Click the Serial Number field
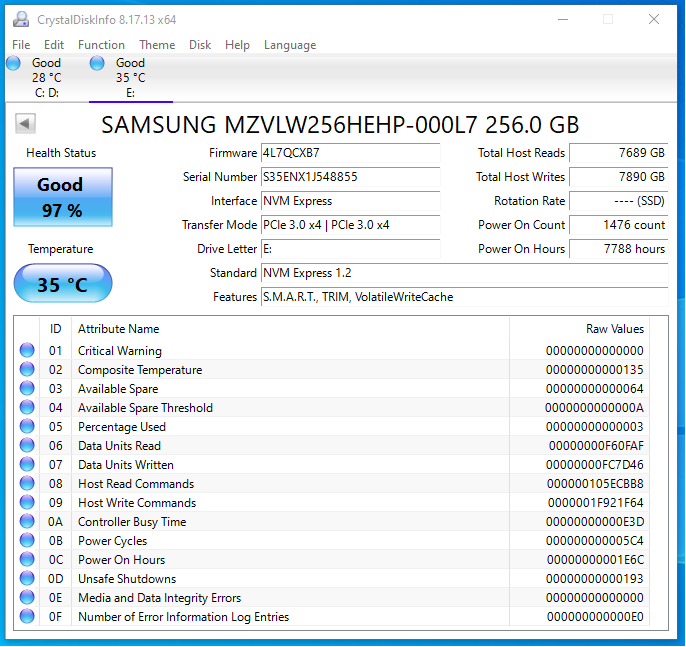The width and height of the screenshot is (686, 647). pyautogui.click(x=349, y=177)
